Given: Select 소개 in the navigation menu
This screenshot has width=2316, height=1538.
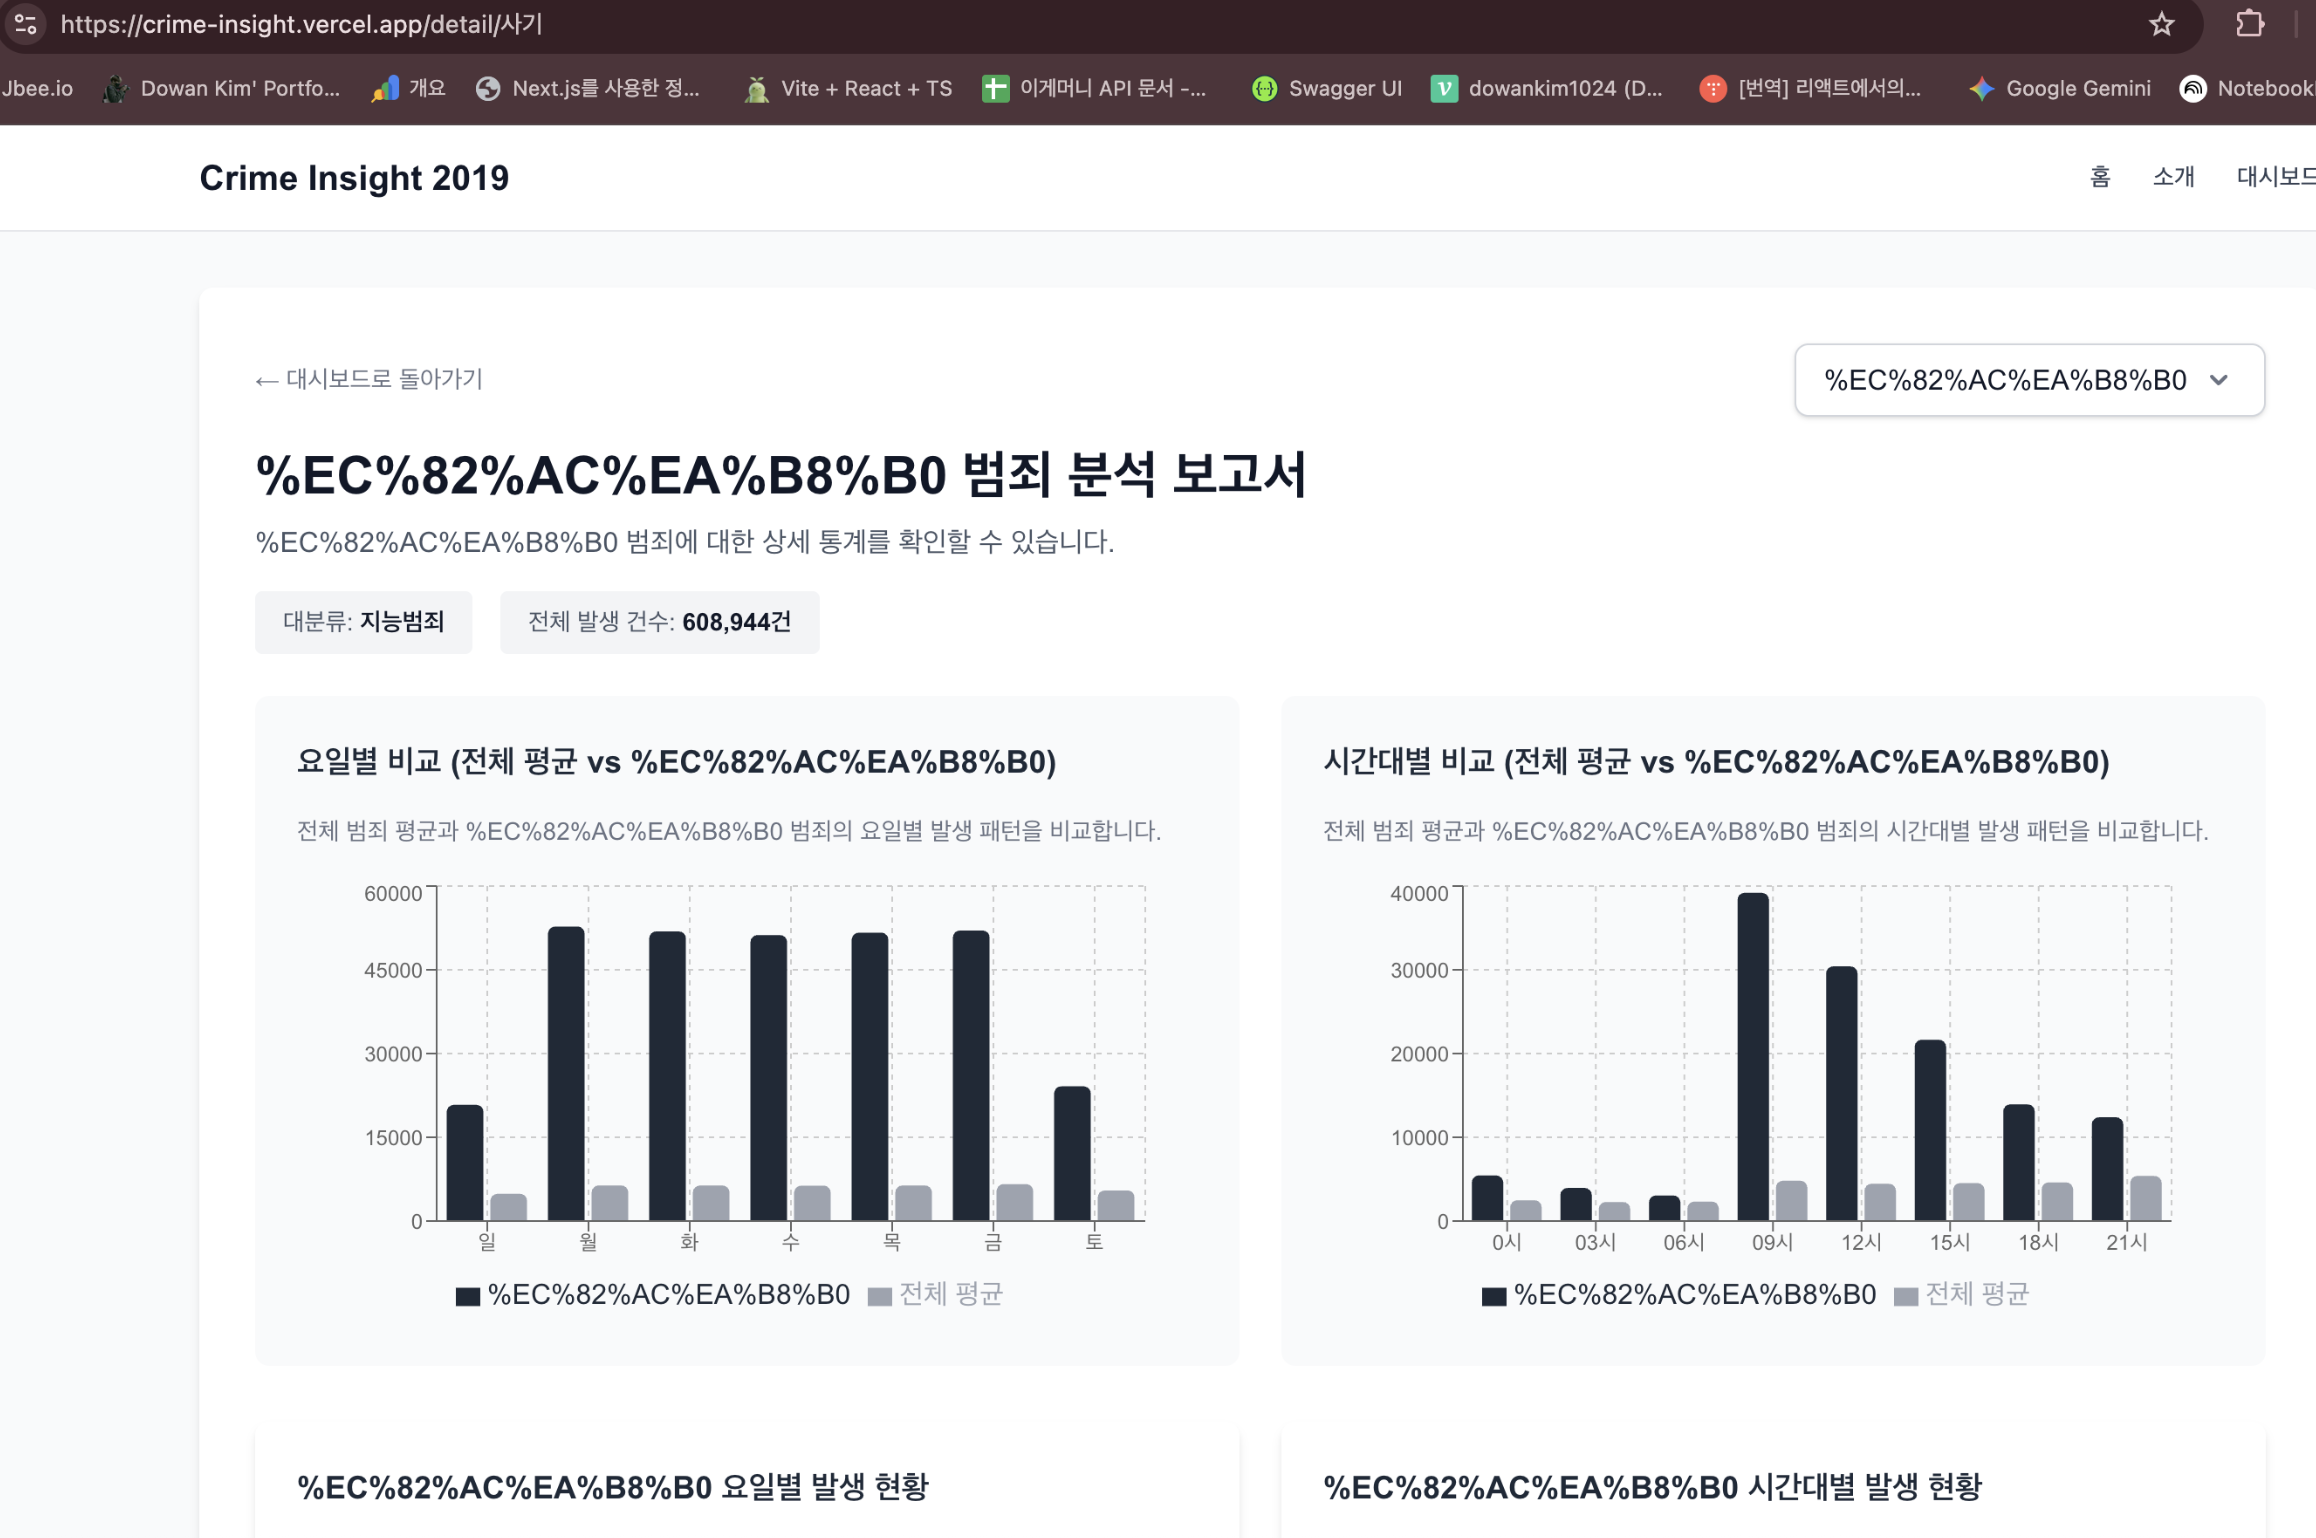Looking at the screenshot, I should (x=2173, y=177).
